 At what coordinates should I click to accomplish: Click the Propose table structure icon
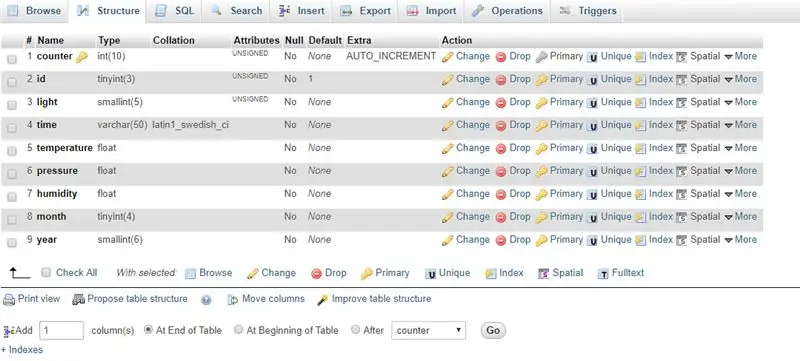[x=78, y=299]
